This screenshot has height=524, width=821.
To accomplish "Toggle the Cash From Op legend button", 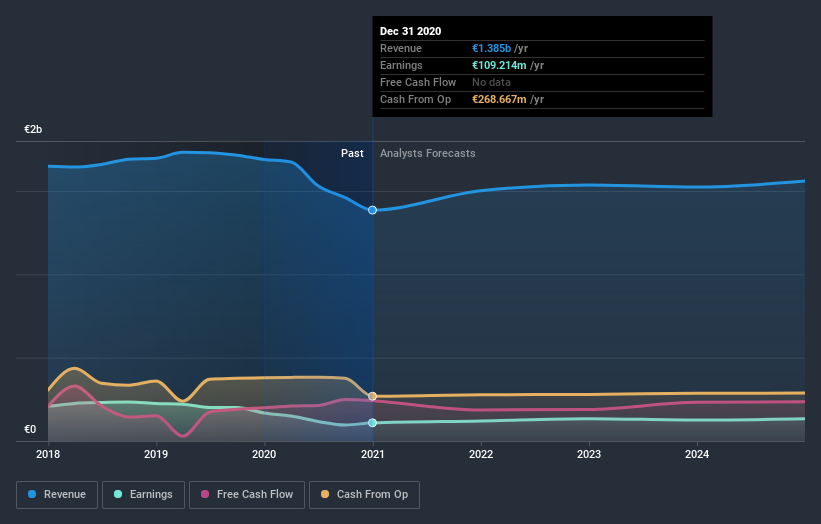I will click(x=364, y=495).
